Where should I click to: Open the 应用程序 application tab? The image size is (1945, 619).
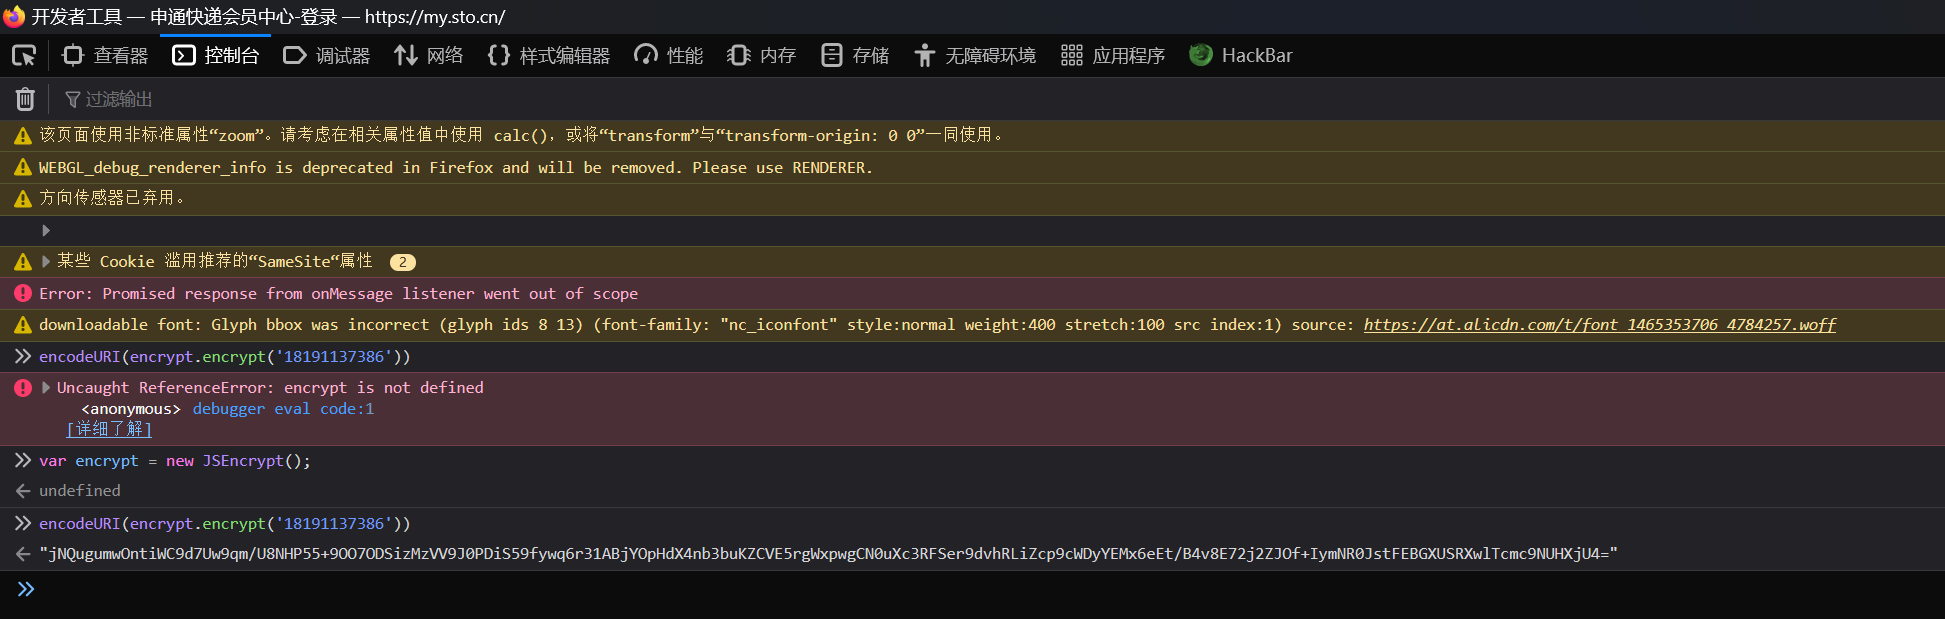tap(1113, 56)
